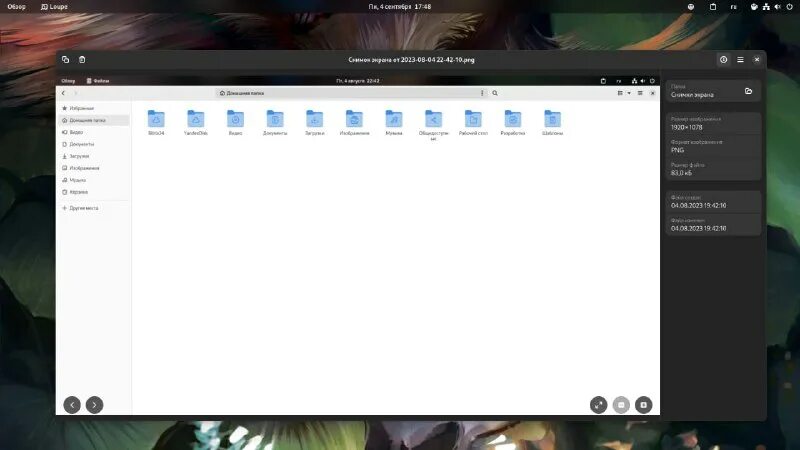Viewport: 800px width, 450px height.
Task: Open the Снимки экрана containing folder icon
Action: 748,91
